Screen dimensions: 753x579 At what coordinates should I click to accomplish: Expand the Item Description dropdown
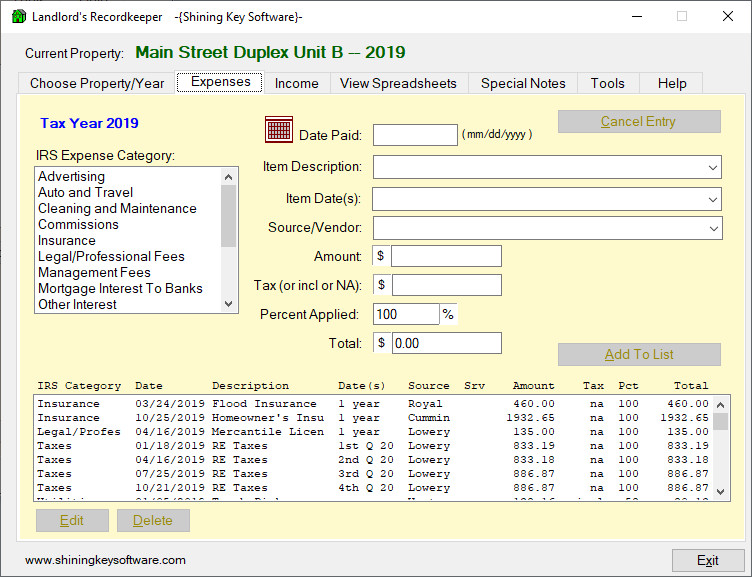click(713, 168)
